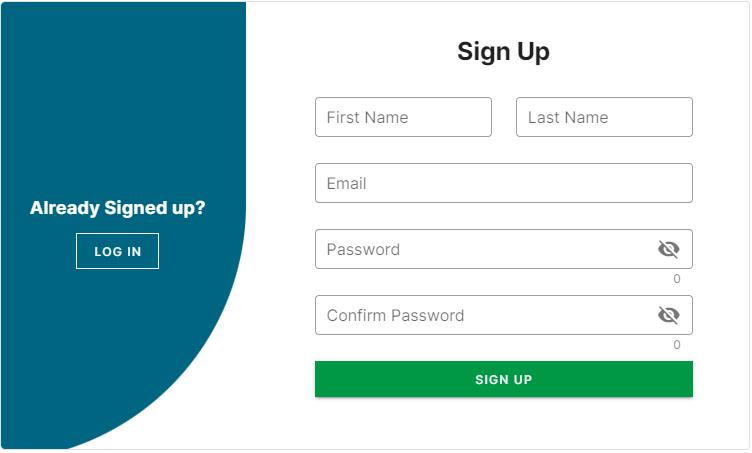This screenshot has width=752, height=453.
Task: Focus the First Name field
Action: (403, 117)
